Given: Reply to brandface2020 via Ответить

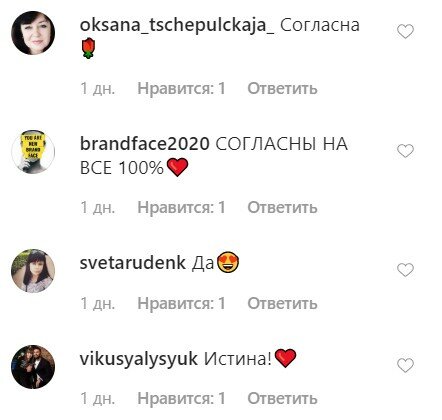Looking at the screenshot, I should click(x=282, y=208).
